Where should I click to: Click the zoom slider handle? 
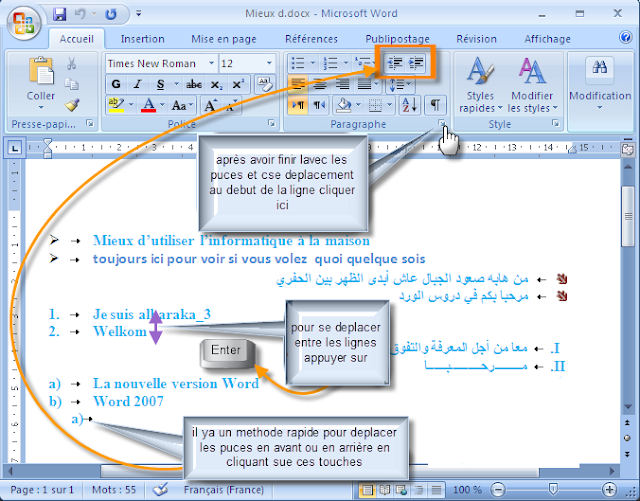pyautogui.click(x=553, y=489)
